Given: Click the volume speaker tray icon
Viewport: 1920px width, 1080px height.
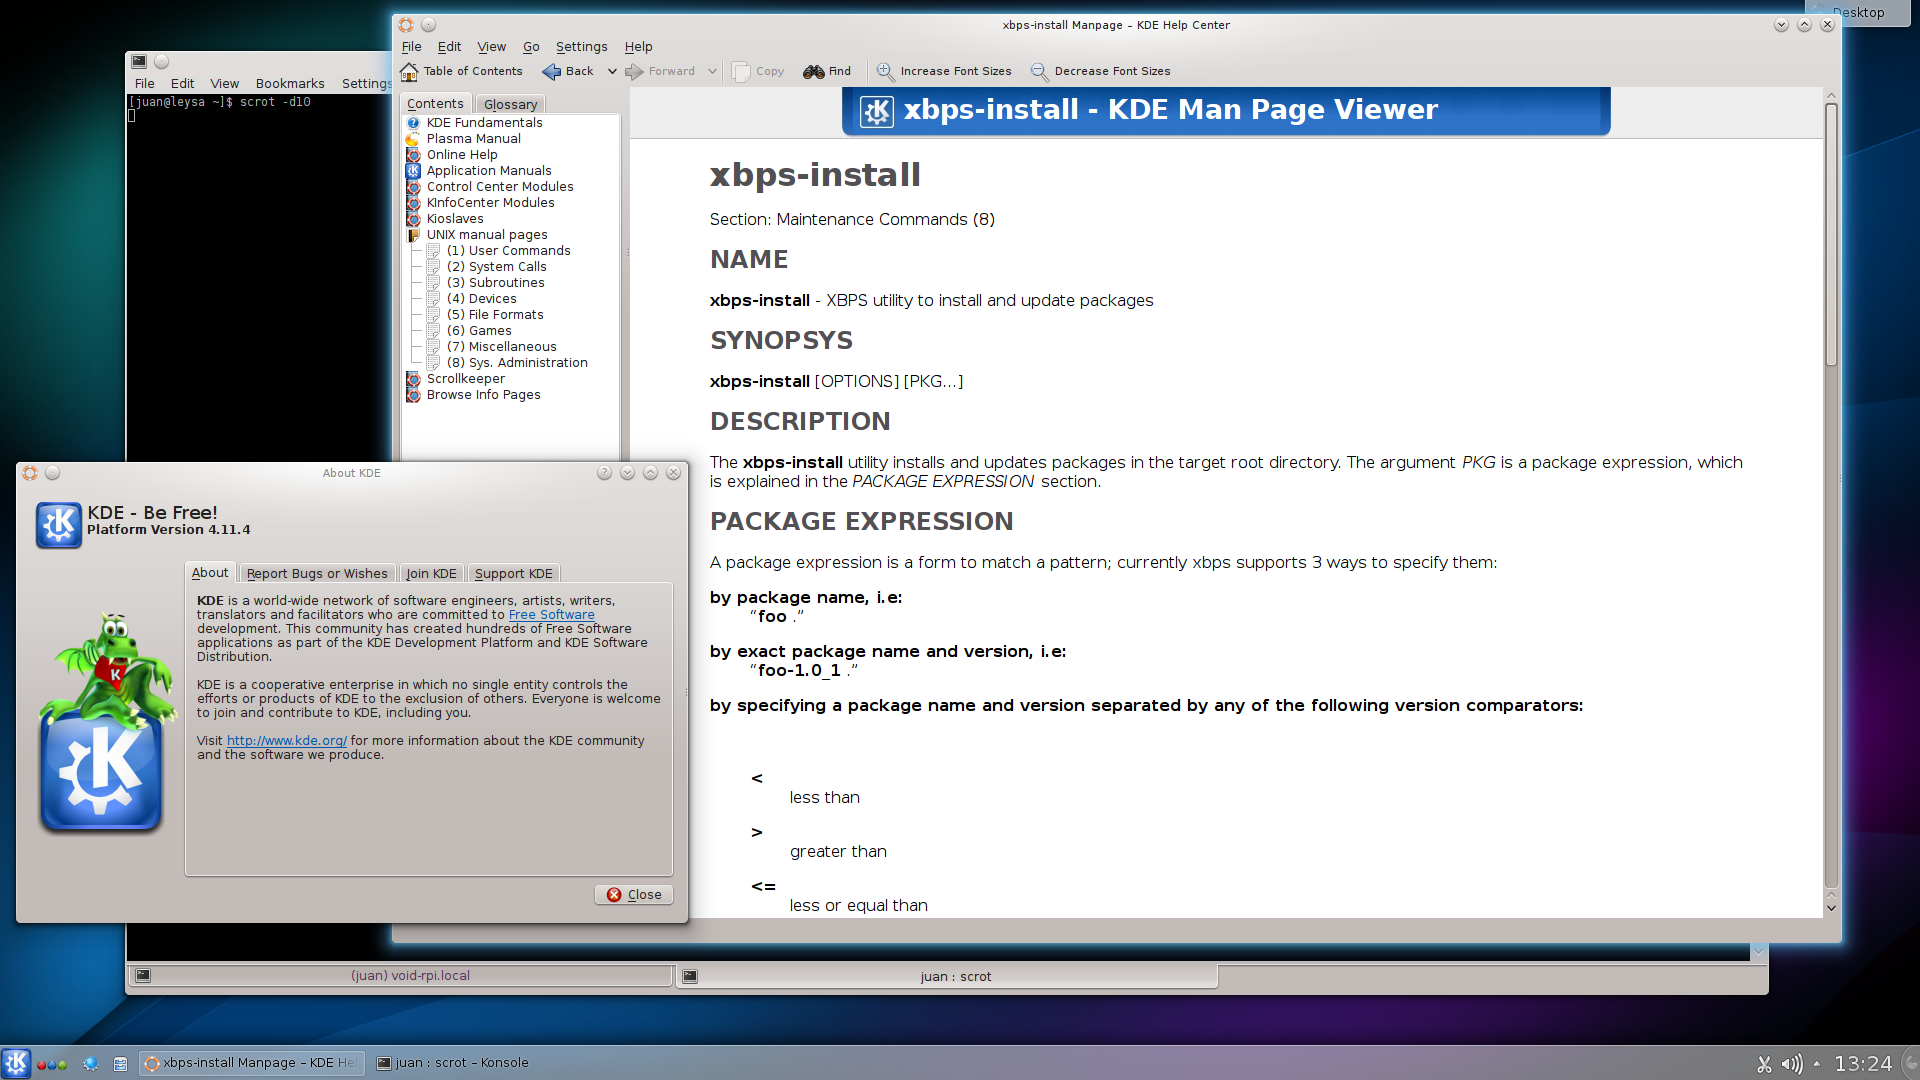Looking at the screenshot, I should pos(1792,1064).
